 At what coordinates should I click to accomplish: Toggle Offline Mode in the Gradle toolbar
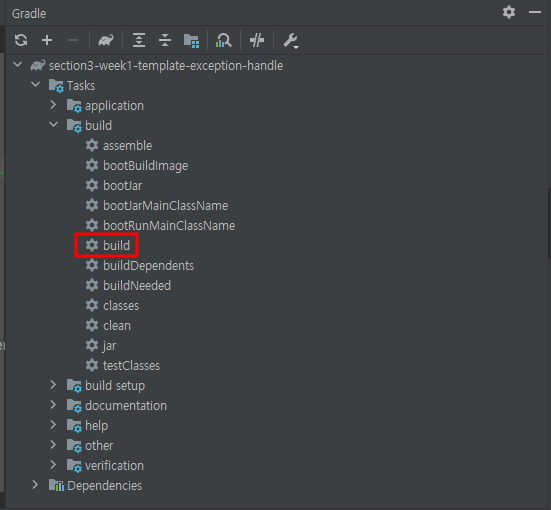click(x=257, y=40)
